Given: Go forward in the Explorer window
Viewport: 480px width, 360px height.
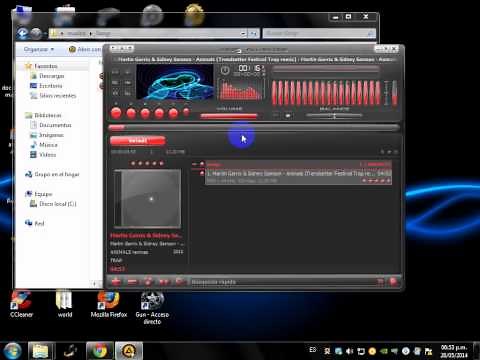Looking at the screenshot, I should [x=36, y=33].
